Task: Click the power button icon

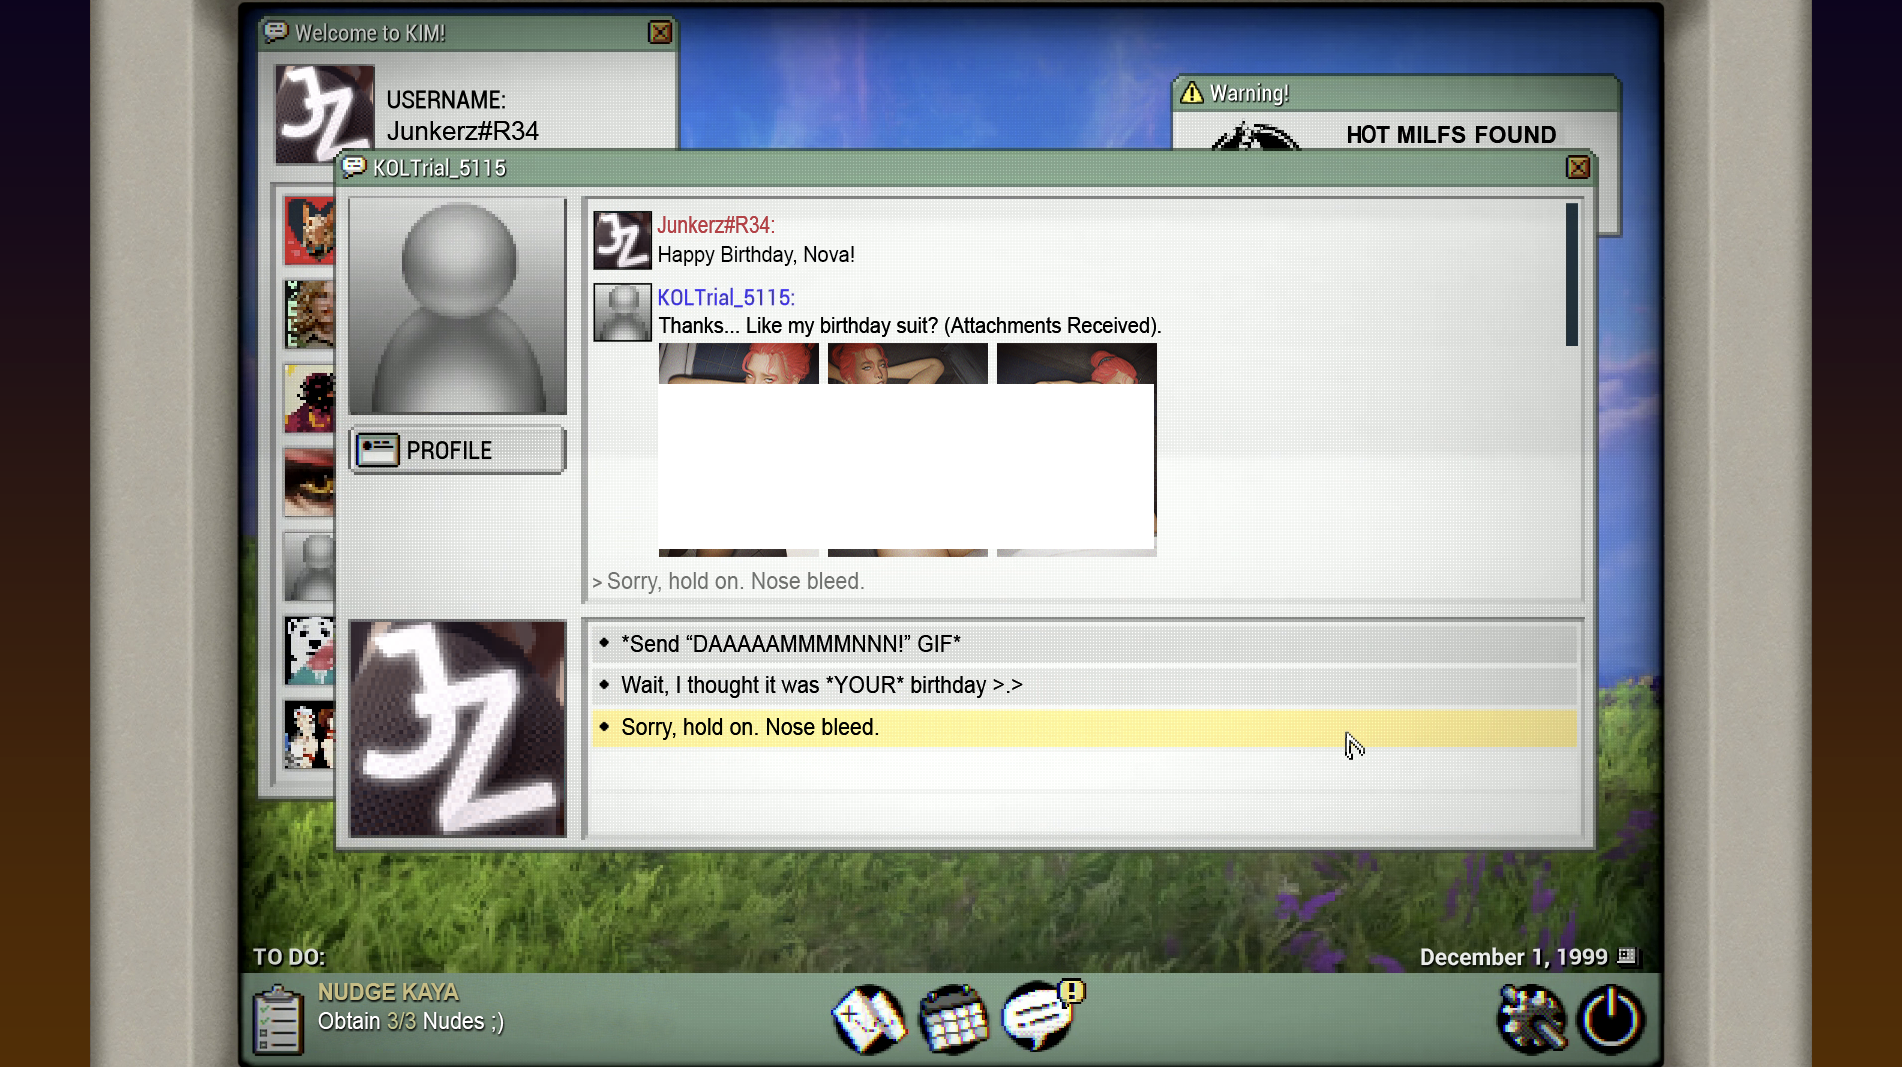Action: coord(1610,1019)
